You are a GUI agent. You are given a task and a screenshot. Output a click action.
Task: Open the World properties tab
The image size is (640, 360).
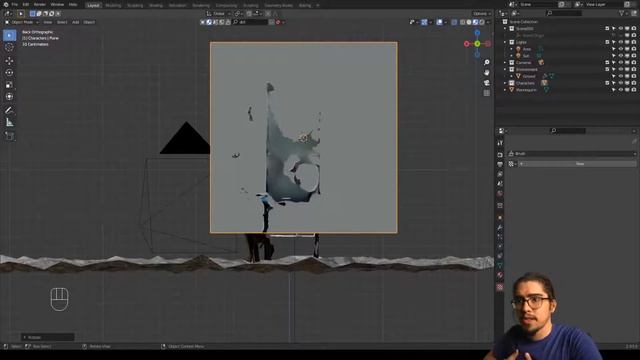coord(500,193)
